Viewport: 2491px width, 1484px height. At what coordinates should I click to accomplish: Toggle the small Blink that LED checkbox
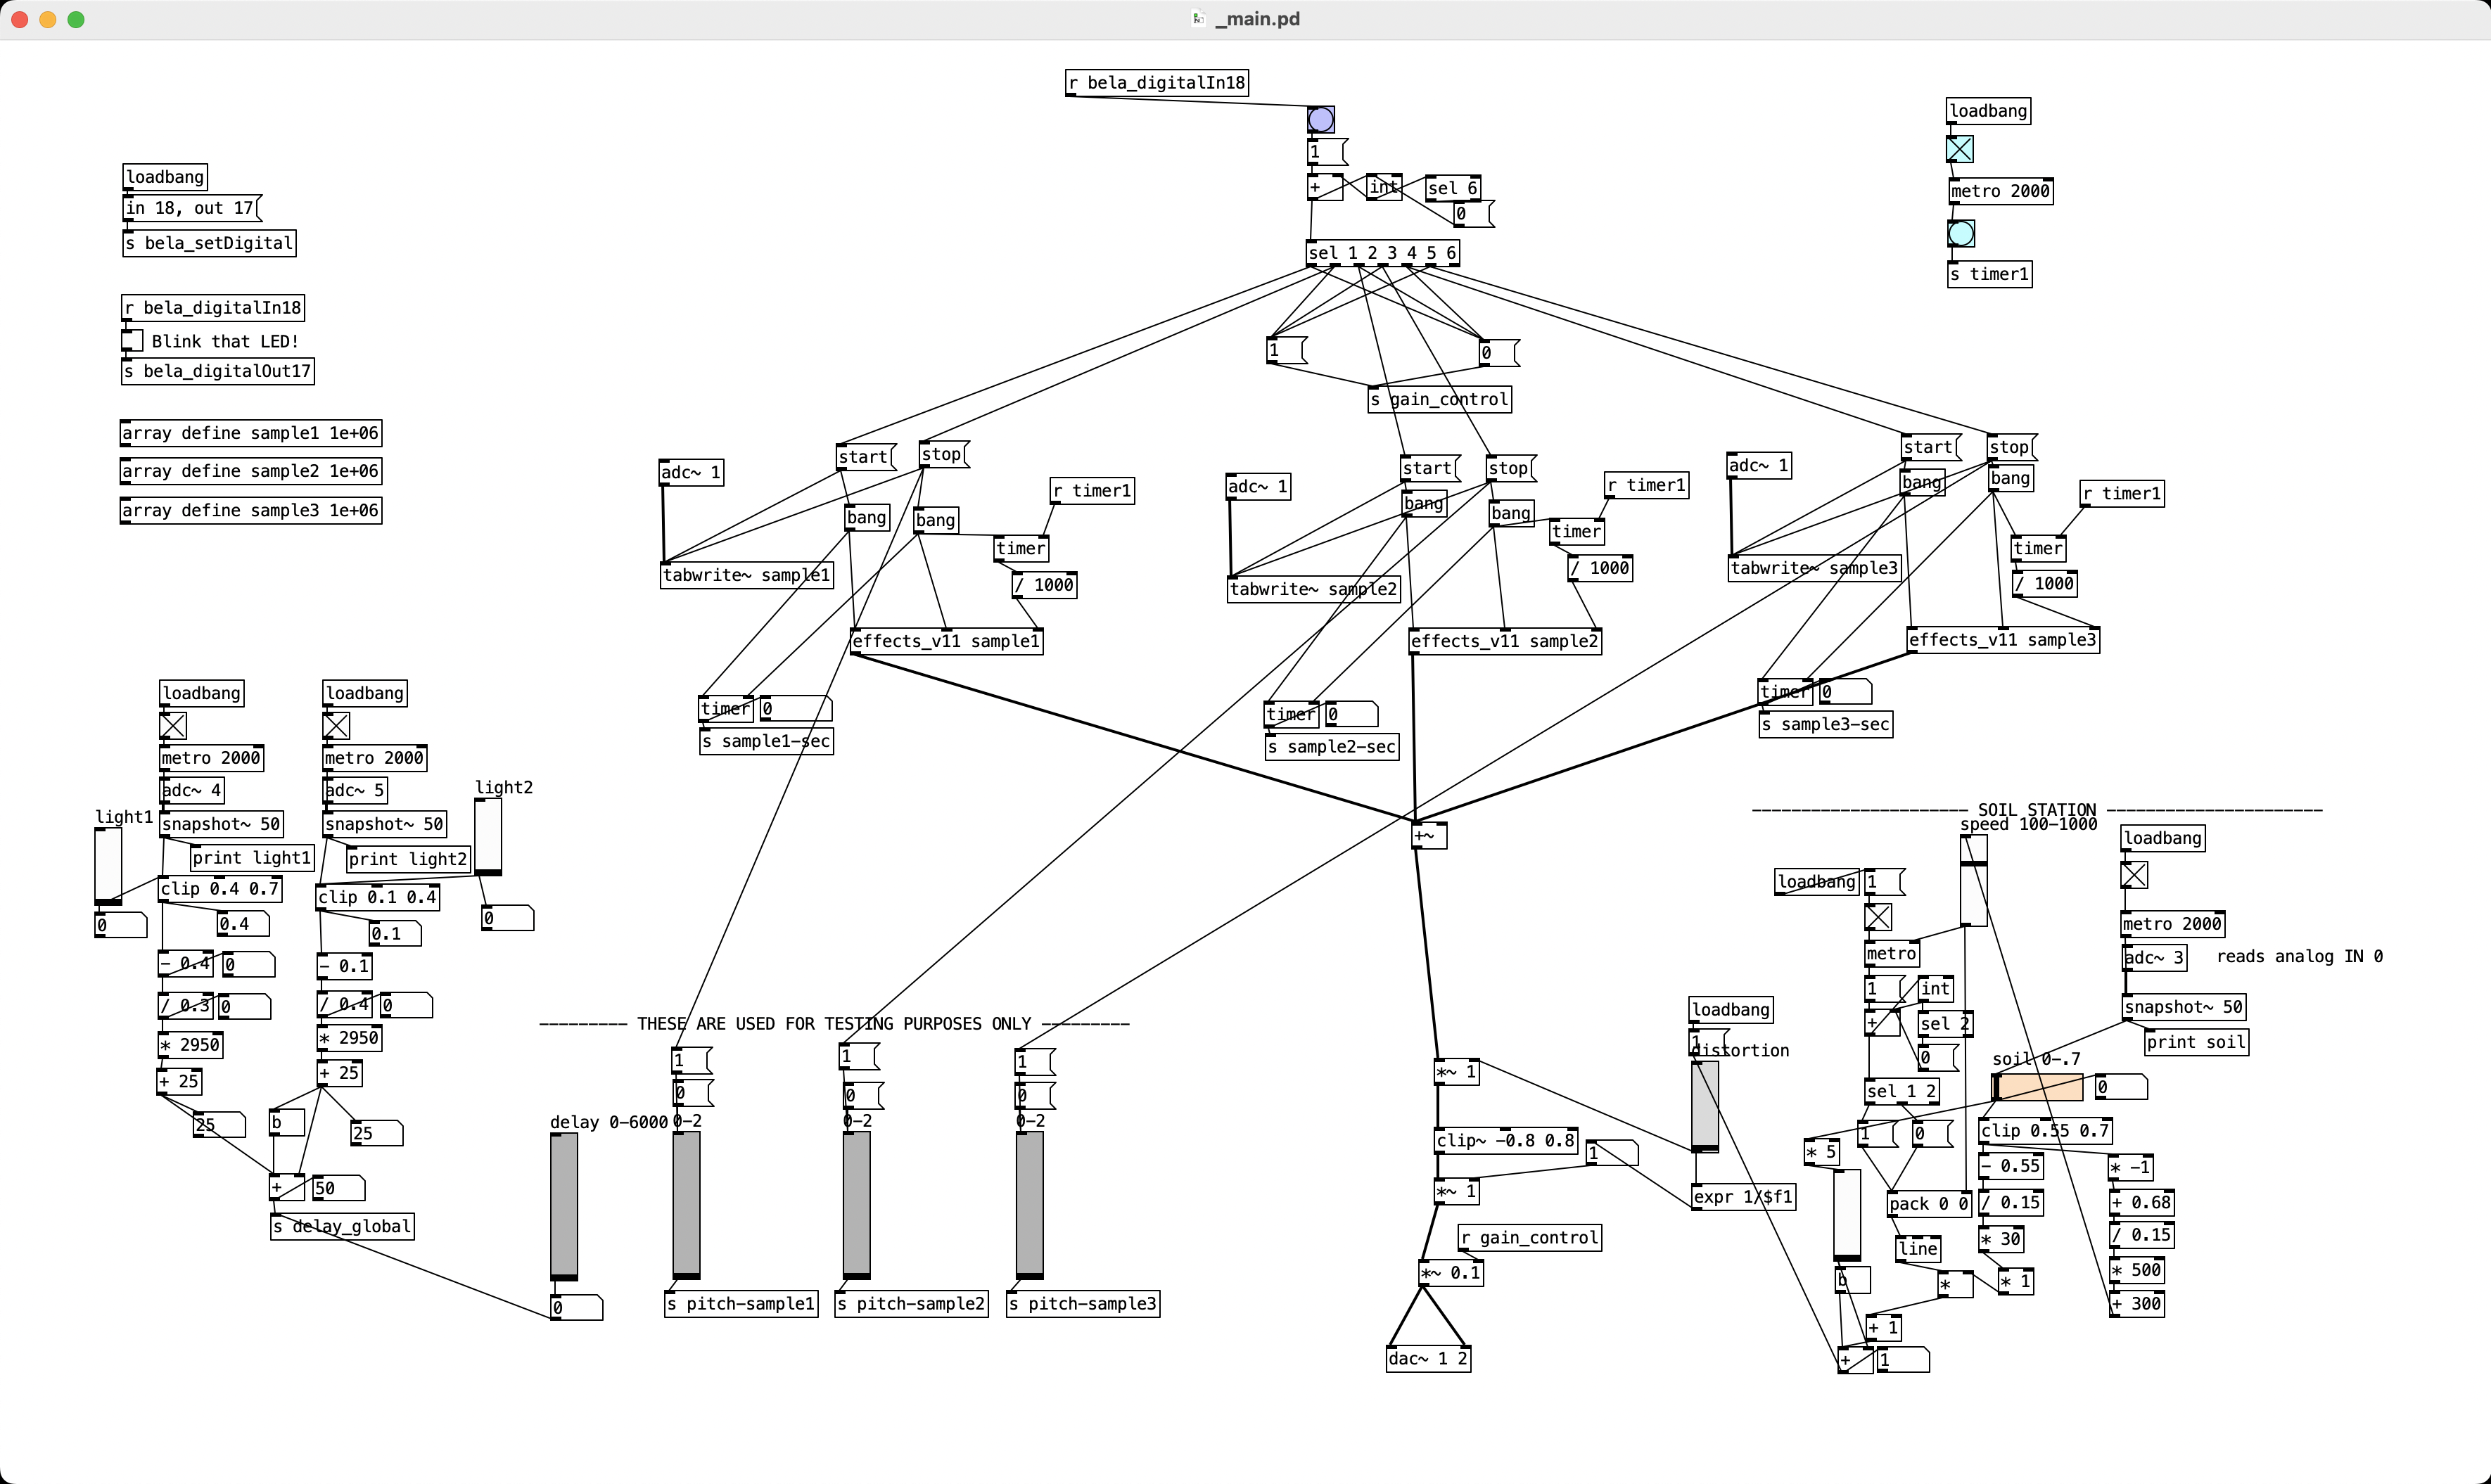pos(132,341)
